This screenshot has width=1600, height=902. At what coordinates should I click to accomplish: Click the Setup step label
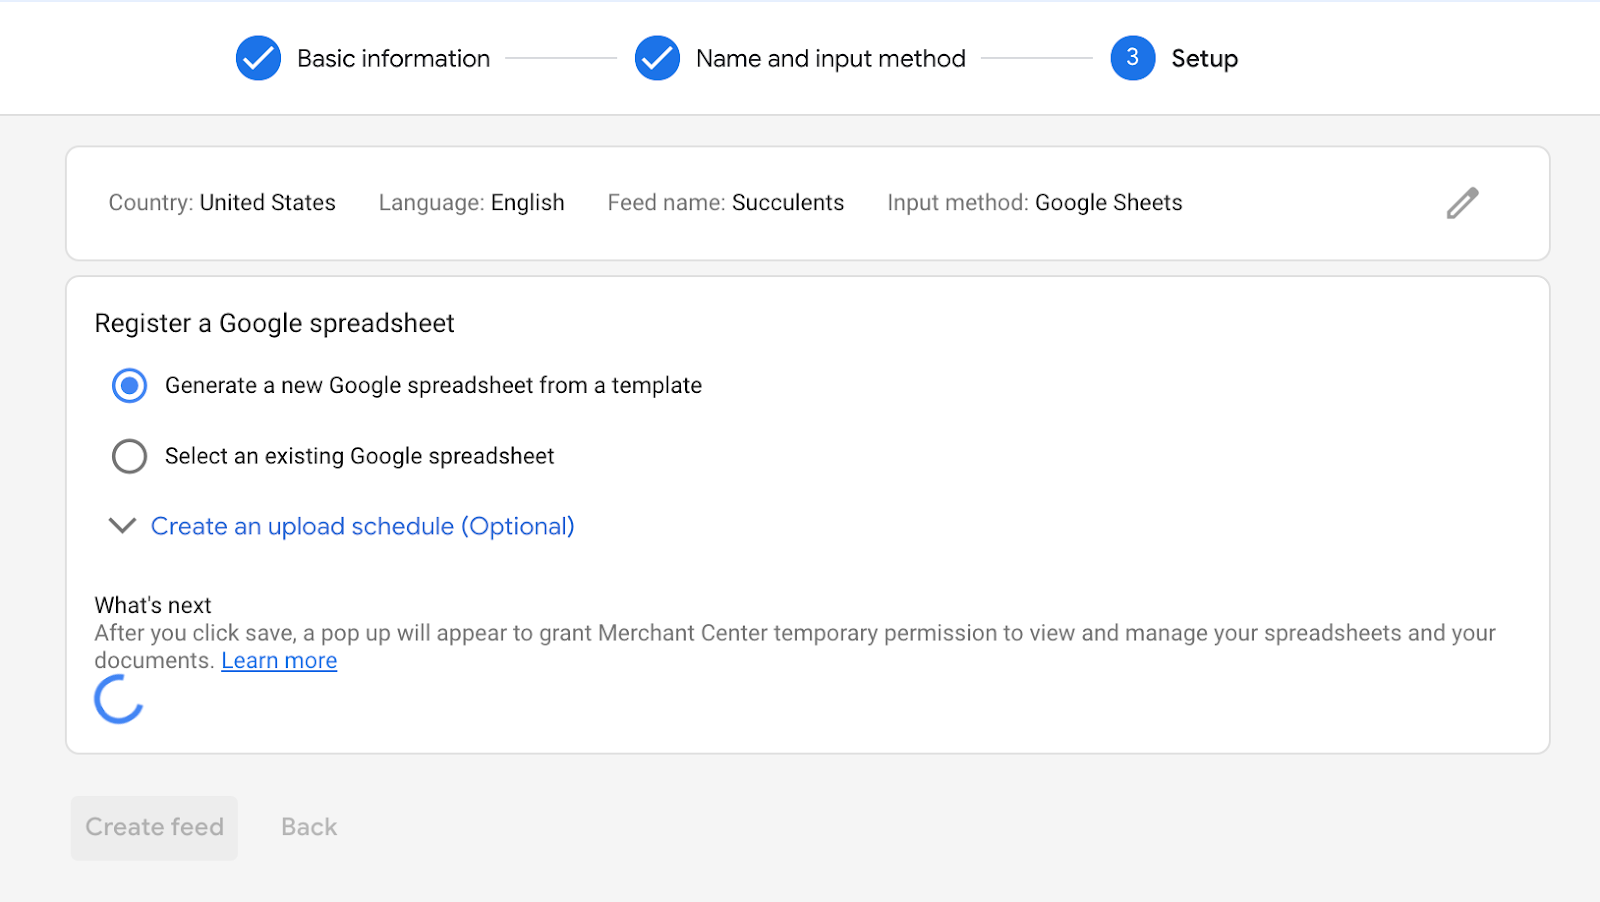tap(1204, 59)
